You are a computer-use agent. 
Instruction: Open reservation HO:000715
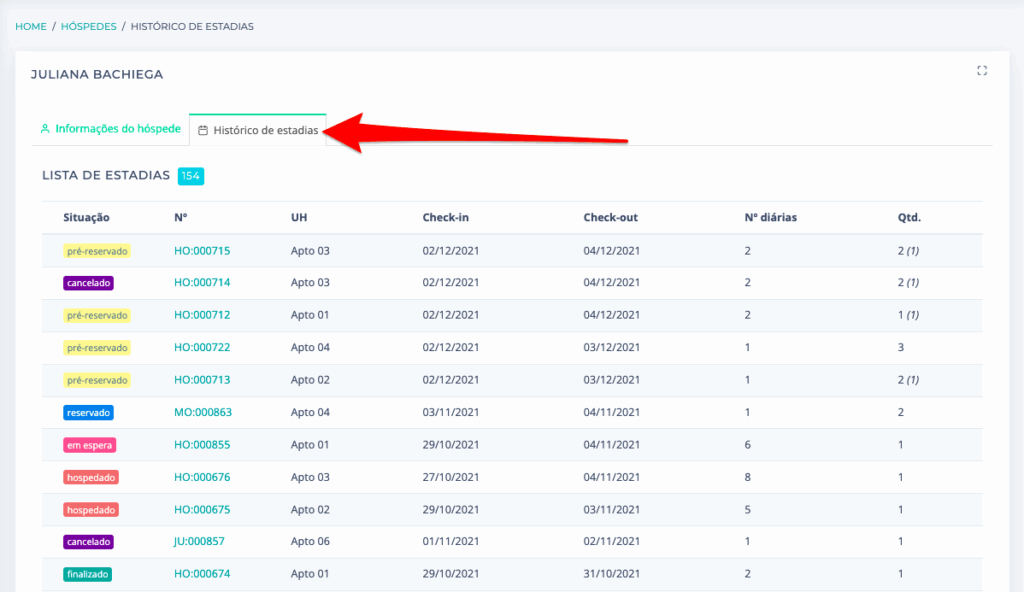pyautogui.click(x=202, y=250)
